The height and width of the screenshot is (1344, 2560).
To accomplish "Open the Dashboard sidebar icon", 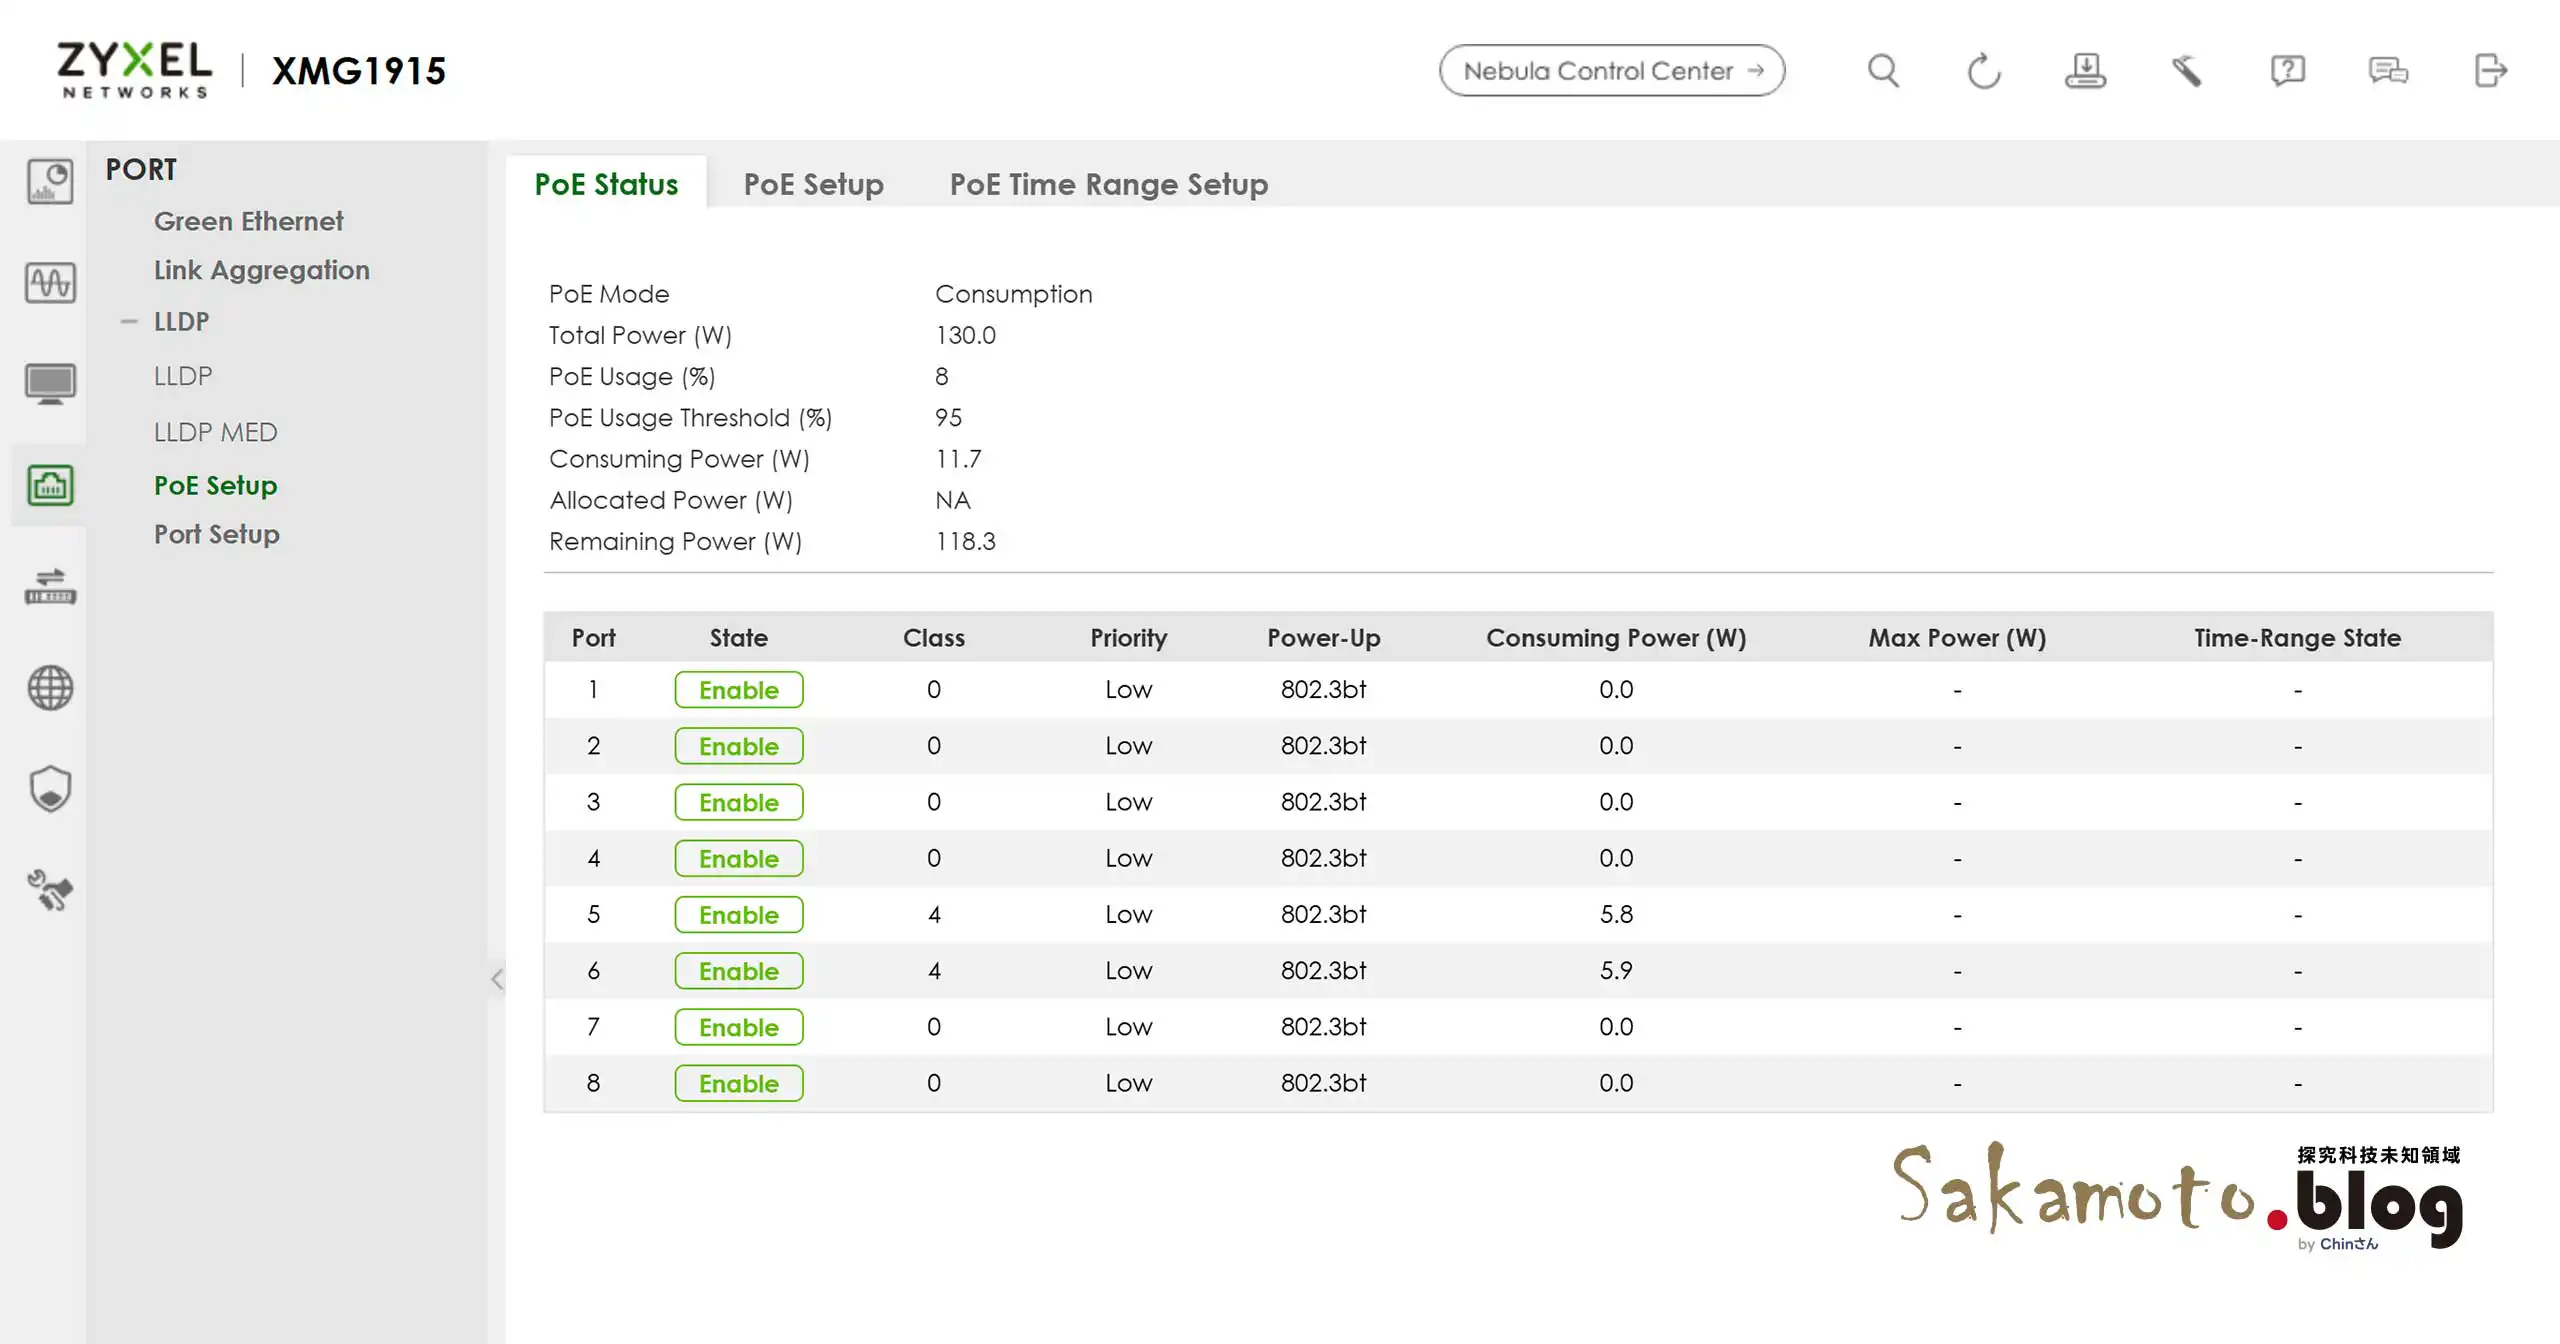I will pos(50,182).
